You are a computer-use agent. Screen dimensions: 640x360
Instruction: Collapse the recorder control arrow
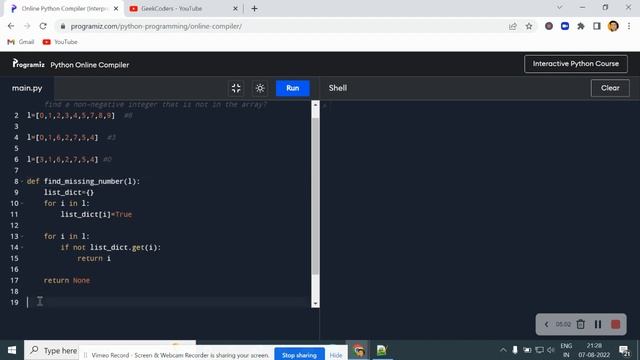(x=547, y=324)
